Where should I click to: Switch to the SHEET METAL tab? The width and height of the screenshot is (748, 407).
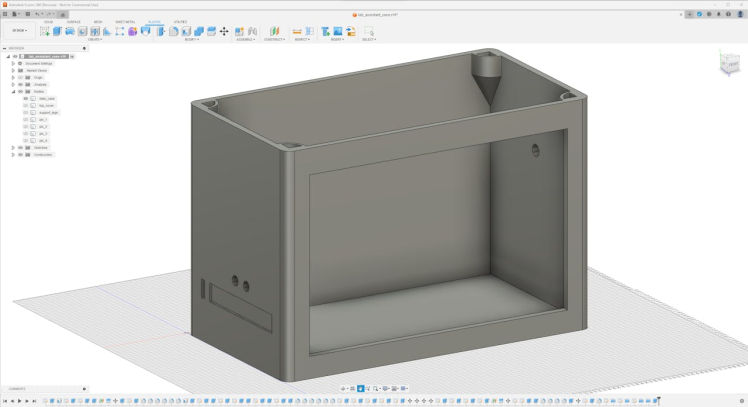click(126, 21)
